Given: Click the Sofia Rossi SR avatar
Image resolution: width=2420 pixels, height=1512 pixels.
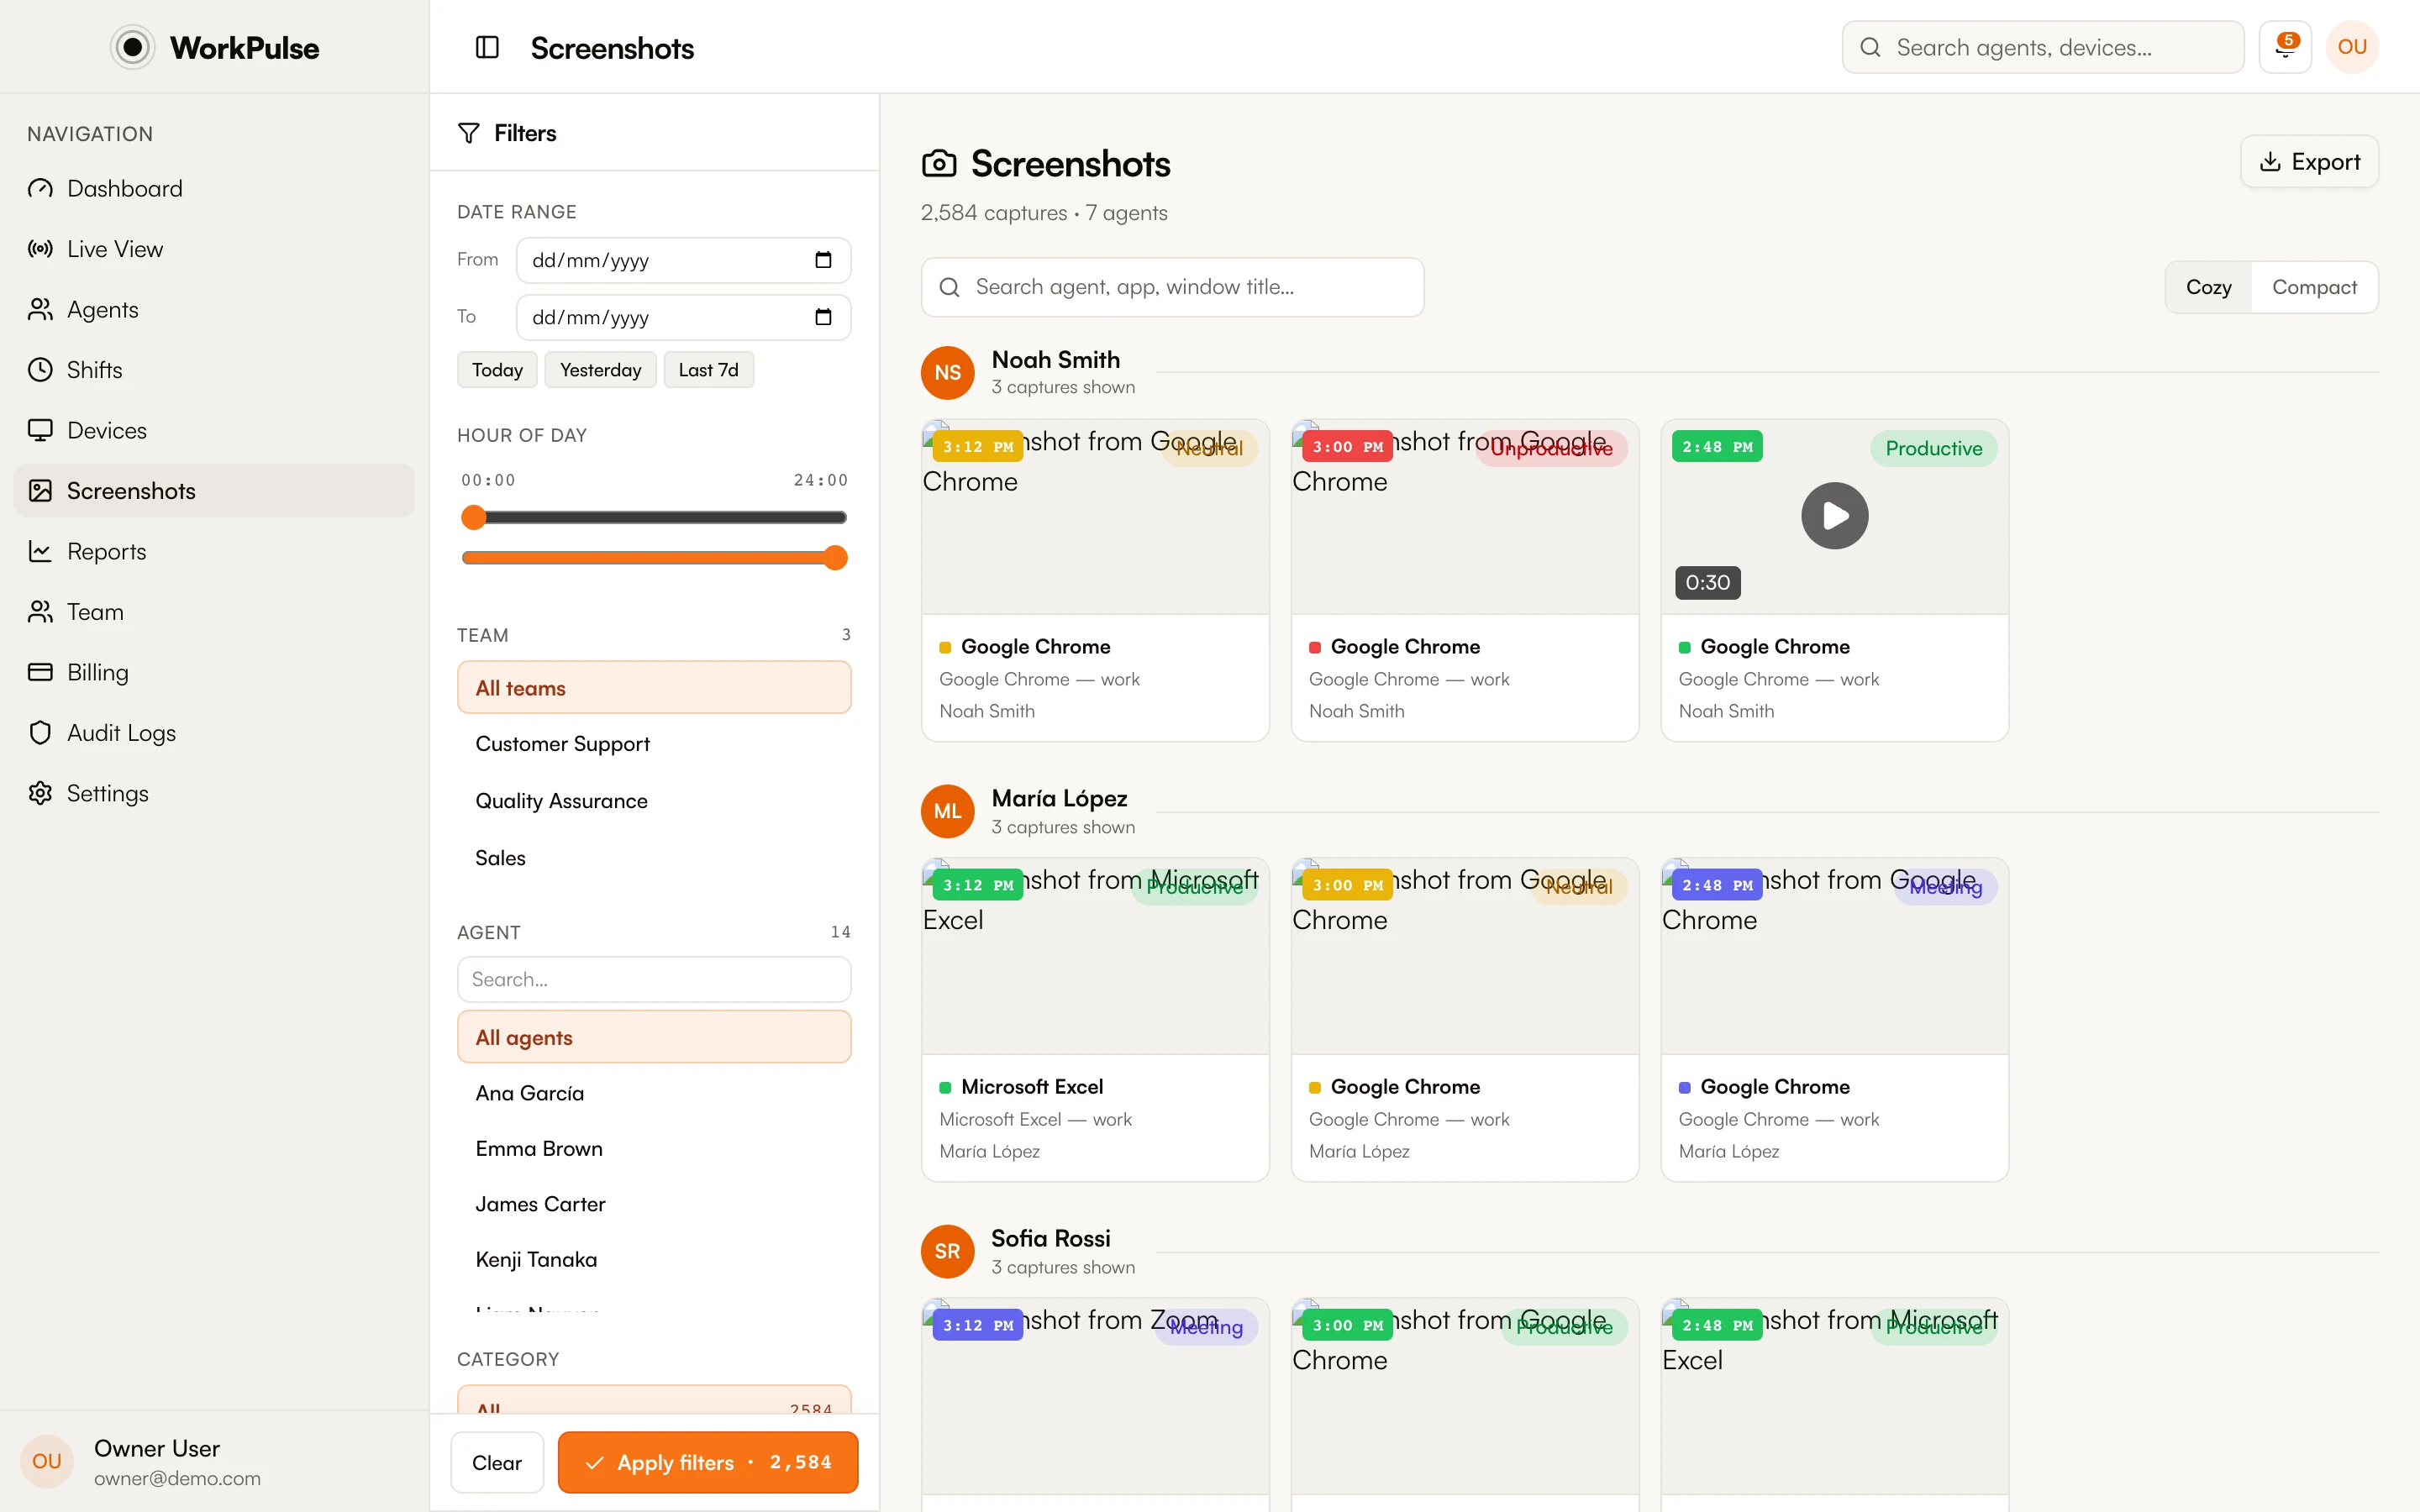Looking at the screenshot, I should [x=947, y=1252].
